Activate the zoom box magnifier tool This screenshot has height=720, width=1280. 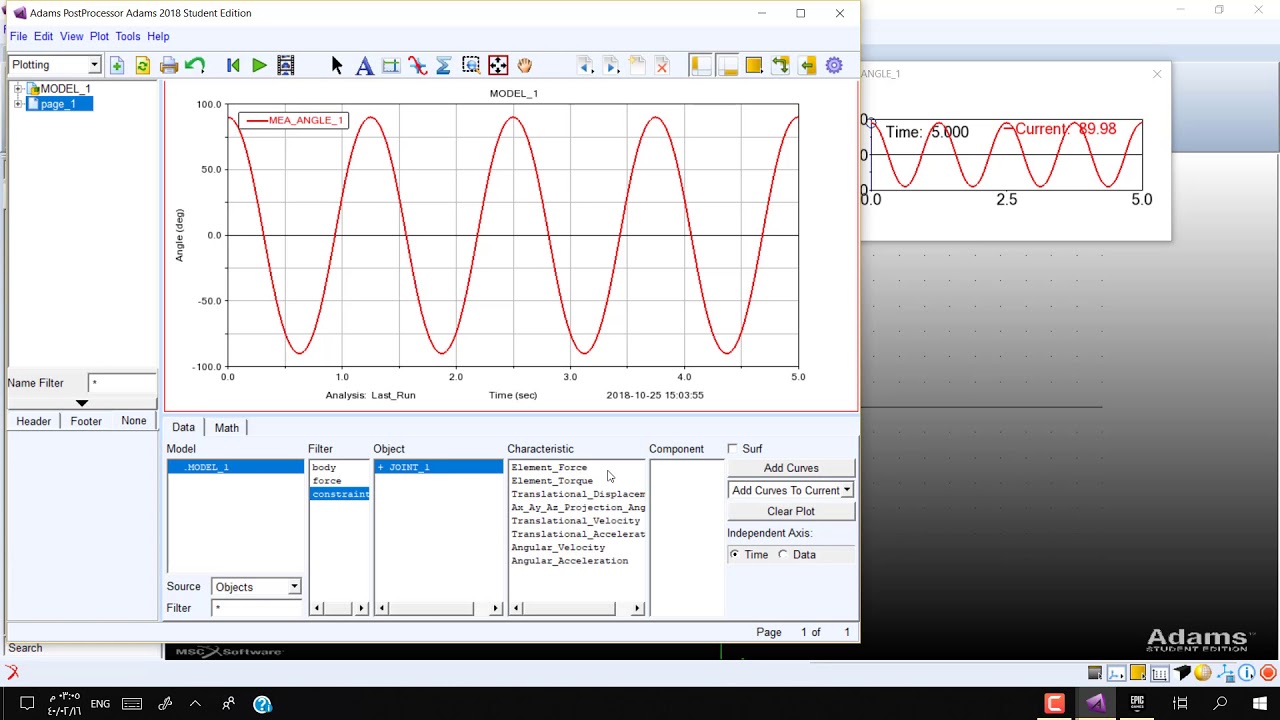point(471,65)
